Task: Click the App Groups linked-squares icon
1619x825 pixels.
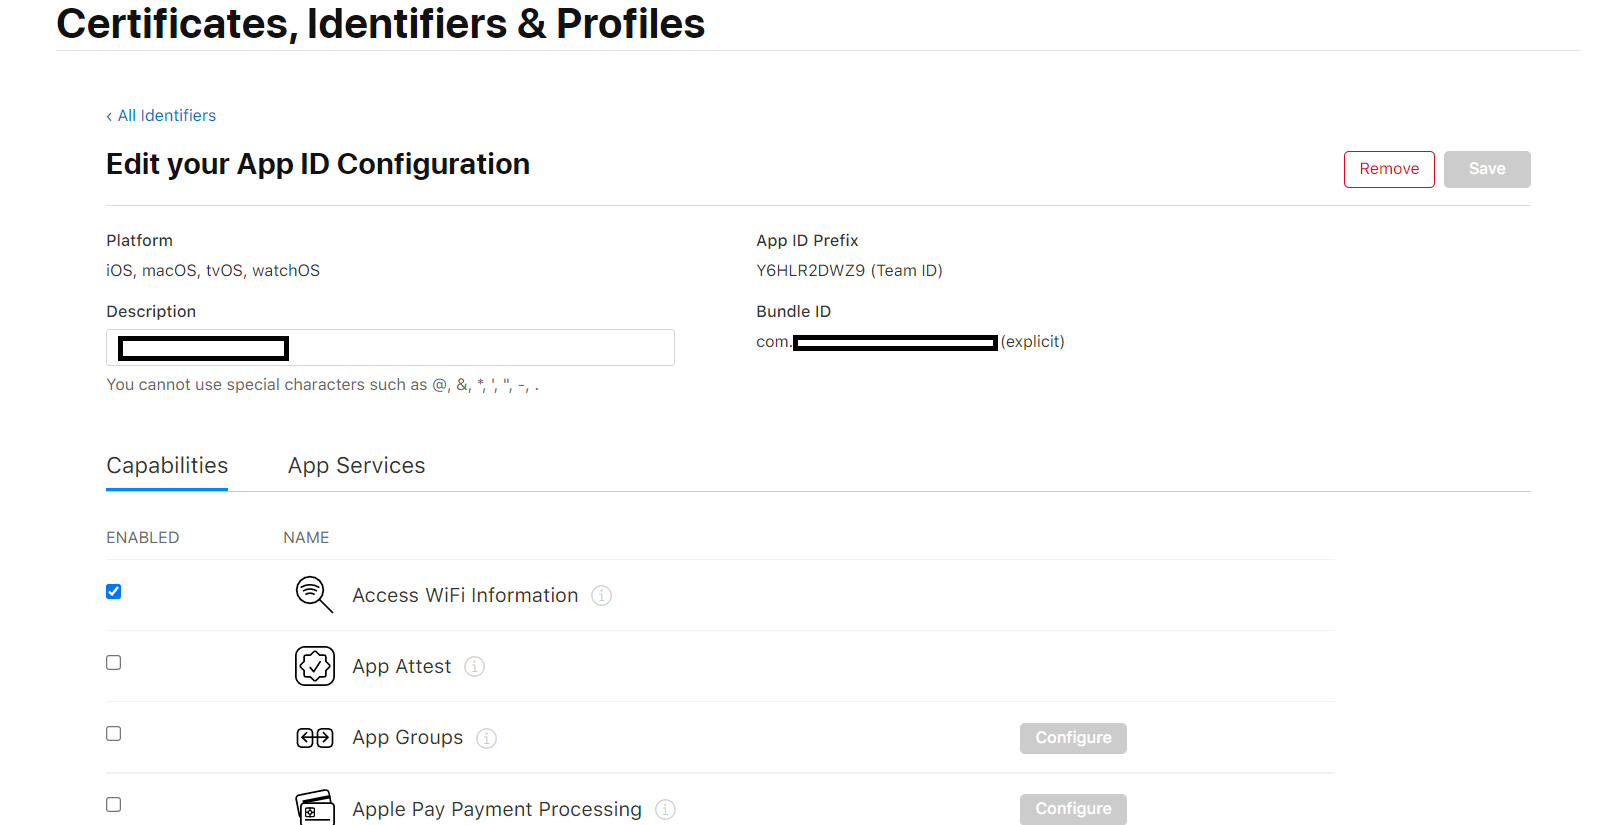Action: tap(315, 738)
